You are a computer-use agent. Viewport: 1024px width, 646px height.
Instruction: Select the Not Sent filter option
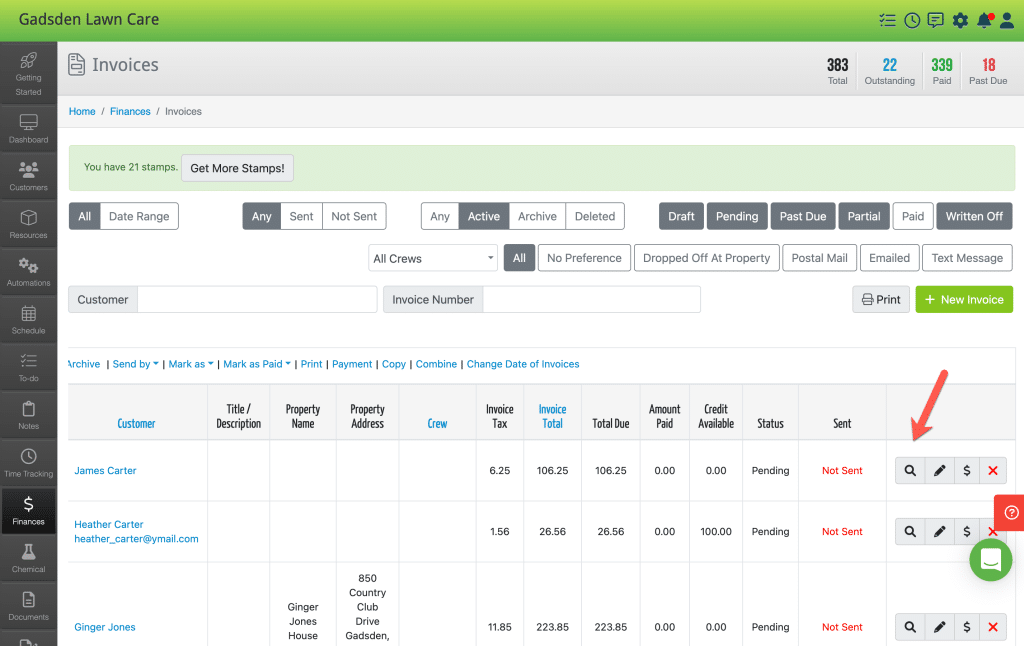pos(354,216)
